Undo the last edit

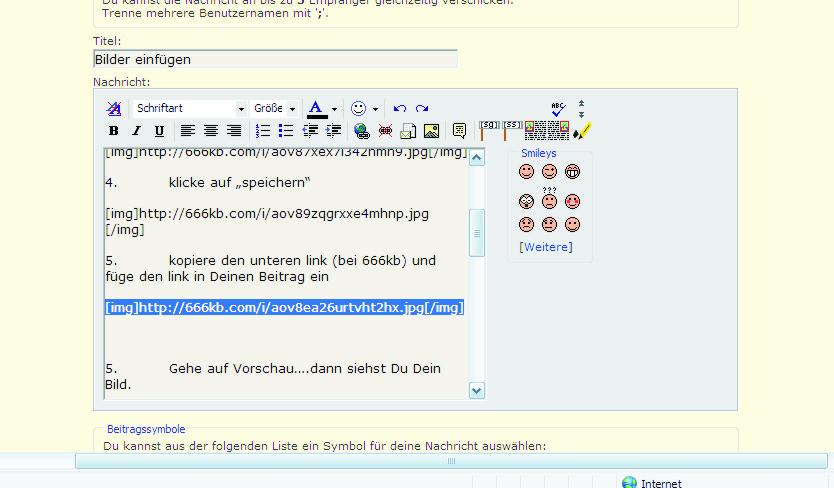pyautogui.click(x=399, y=109)
